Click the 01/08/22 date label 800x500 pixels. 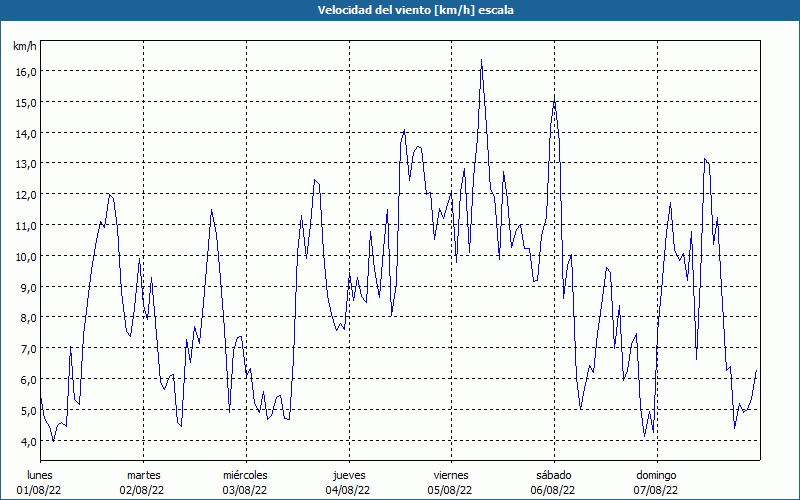tap(39, 490)
